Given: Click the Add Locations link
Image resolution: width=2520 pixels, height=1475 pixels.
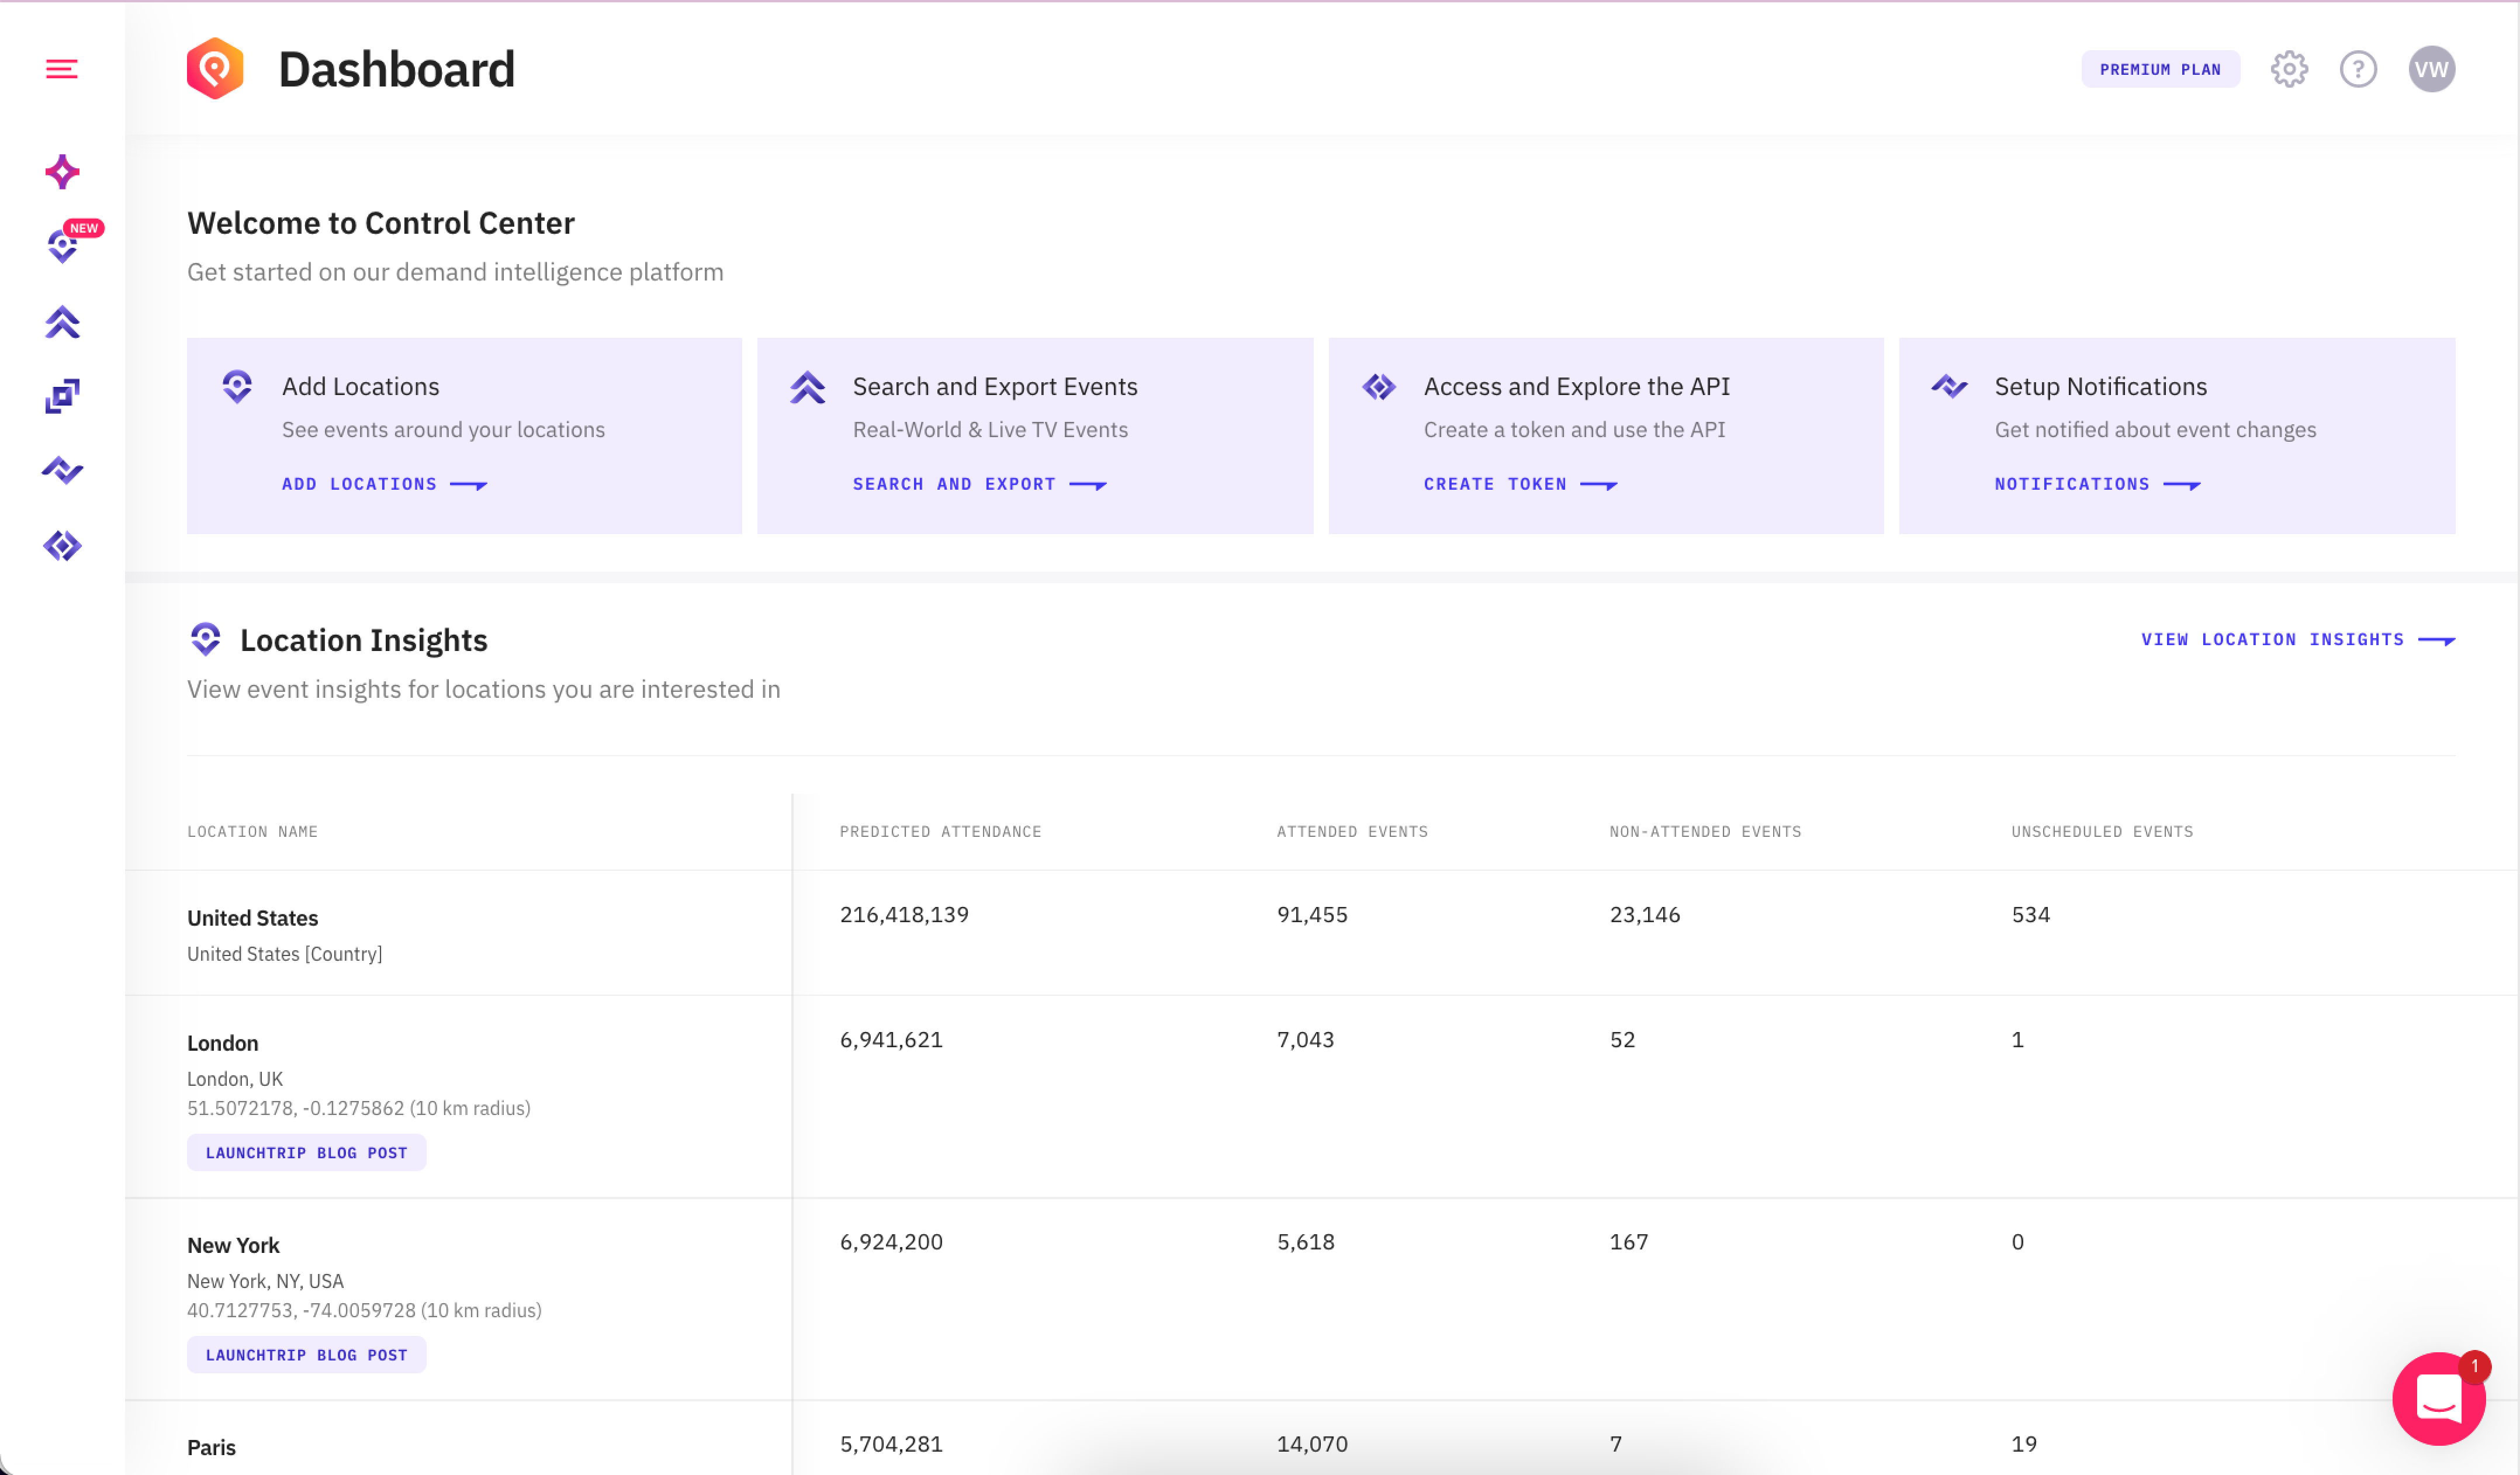Looking at the screenshot, I should (x=383, y=484).
